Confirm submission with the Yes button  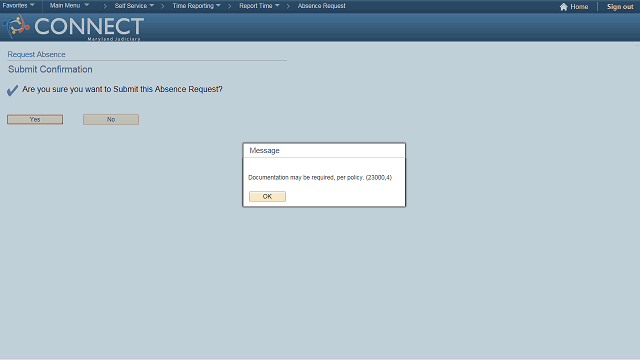35,119
